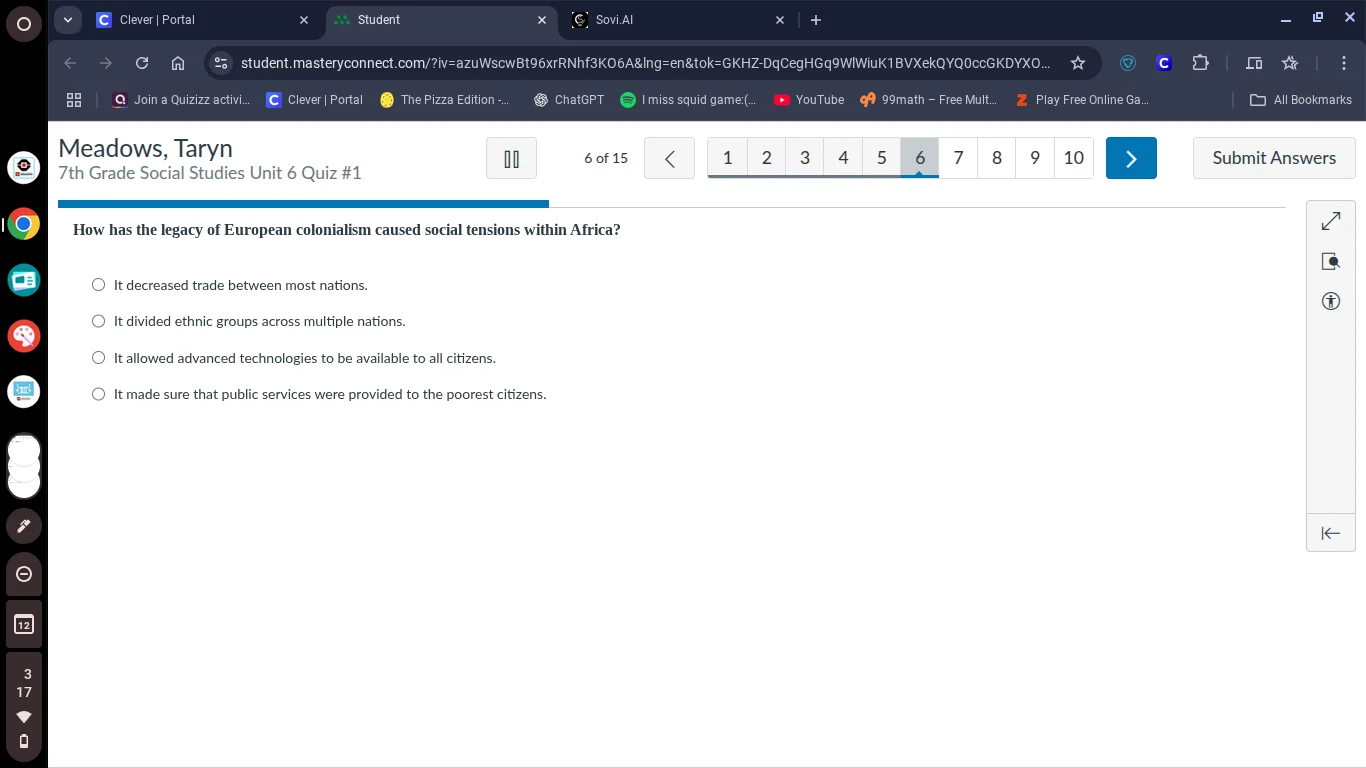Collapse the right-side tools panel
Viewport: 1366px width, 768px height.
[x=1330, y=533]
